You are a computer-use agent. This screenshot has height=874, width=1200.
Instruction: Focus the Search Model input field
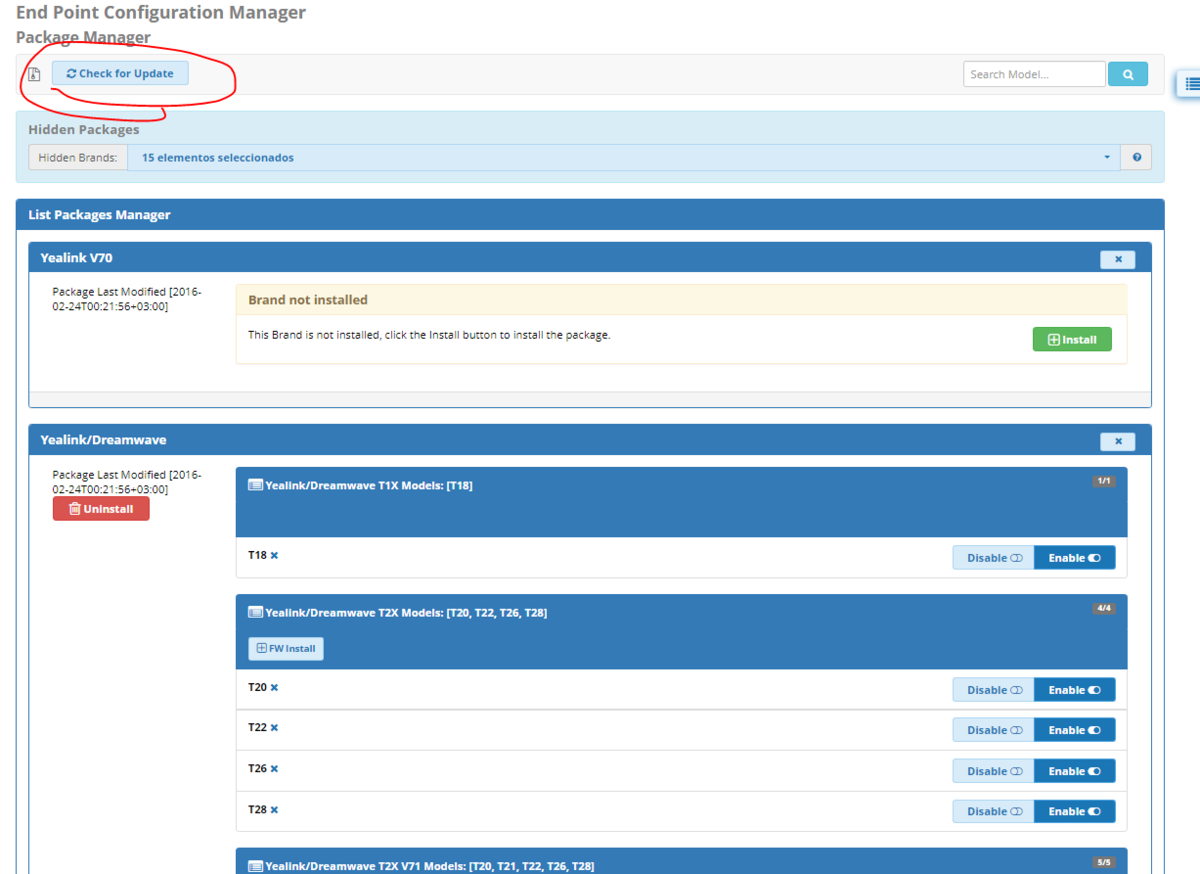tap(1034, 74)
